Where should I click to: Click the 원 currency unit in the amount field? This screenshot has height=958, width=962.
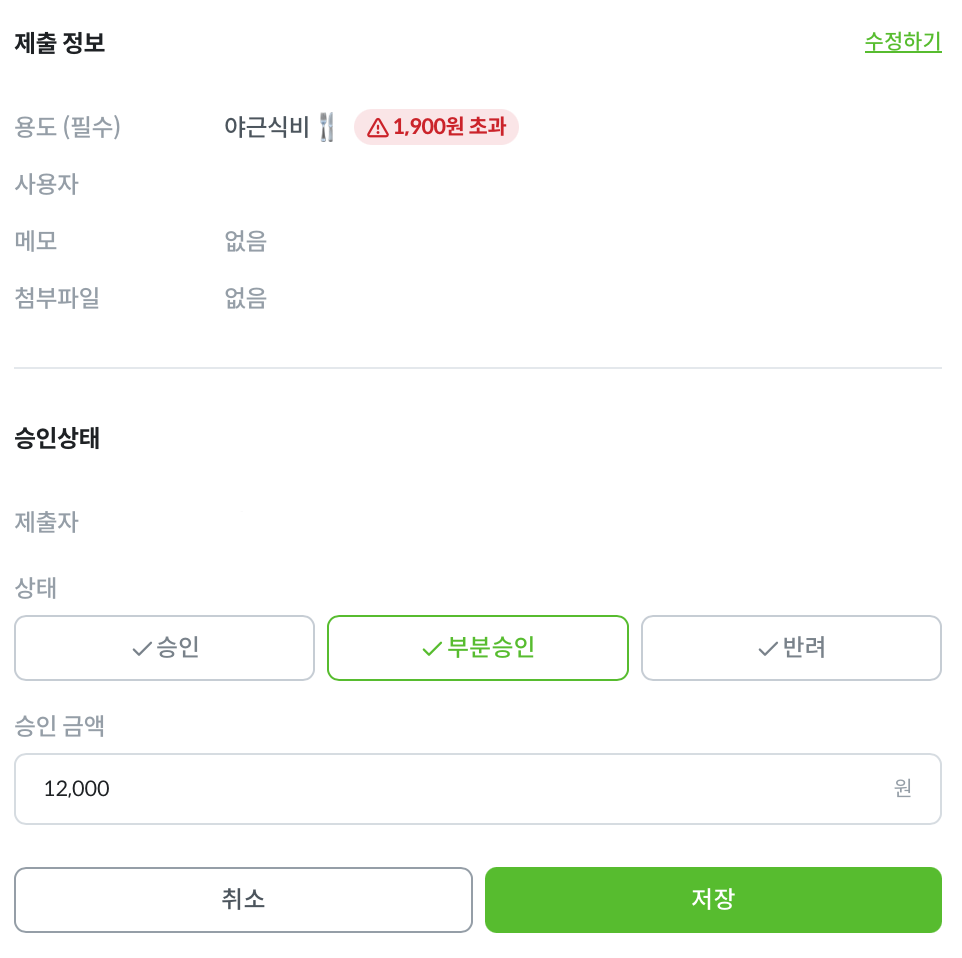(x=902, y=789)
